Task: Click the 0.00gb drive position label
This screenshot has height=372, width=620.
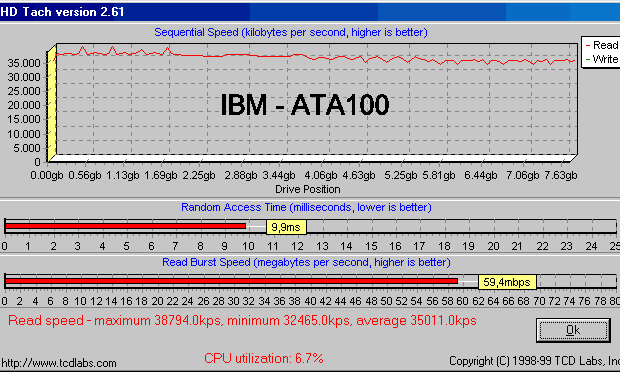Action: [x=47, y=175]
